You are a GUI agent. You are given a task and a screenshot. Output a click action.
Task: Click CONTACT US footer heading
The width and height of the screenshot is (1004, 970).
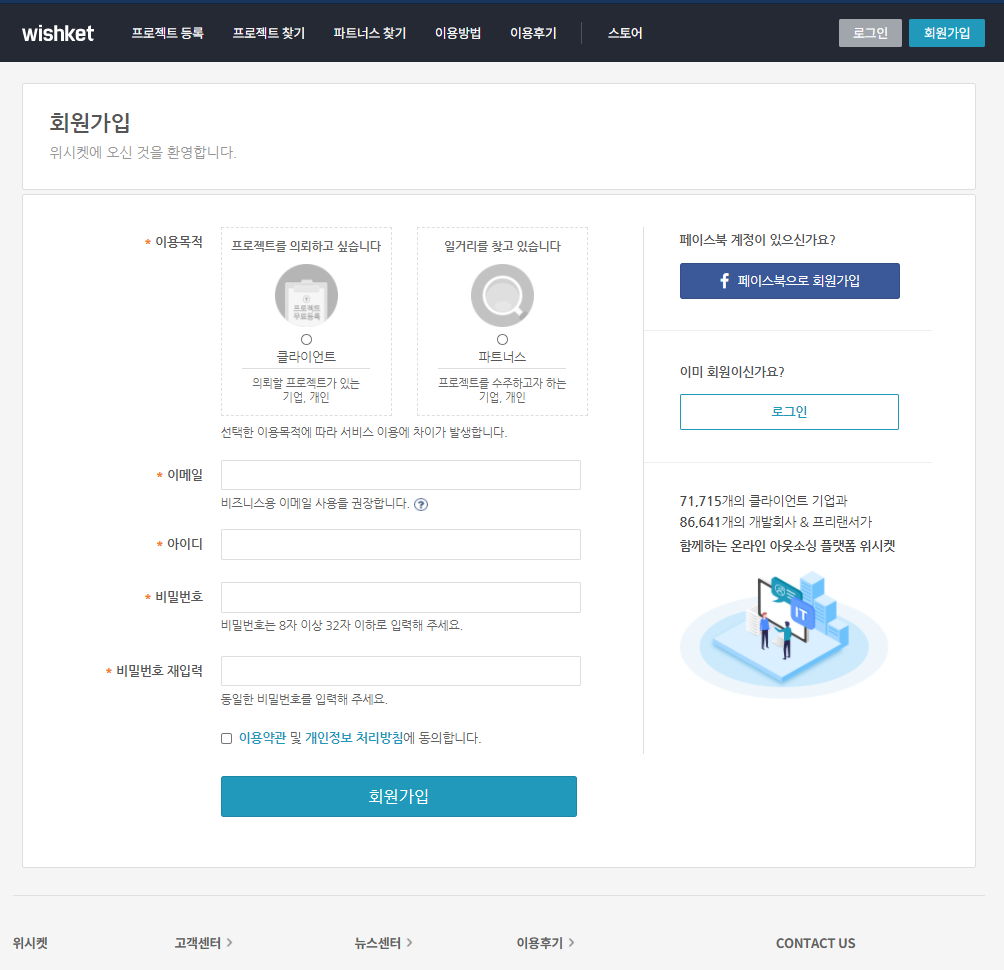tap(815, 943)
